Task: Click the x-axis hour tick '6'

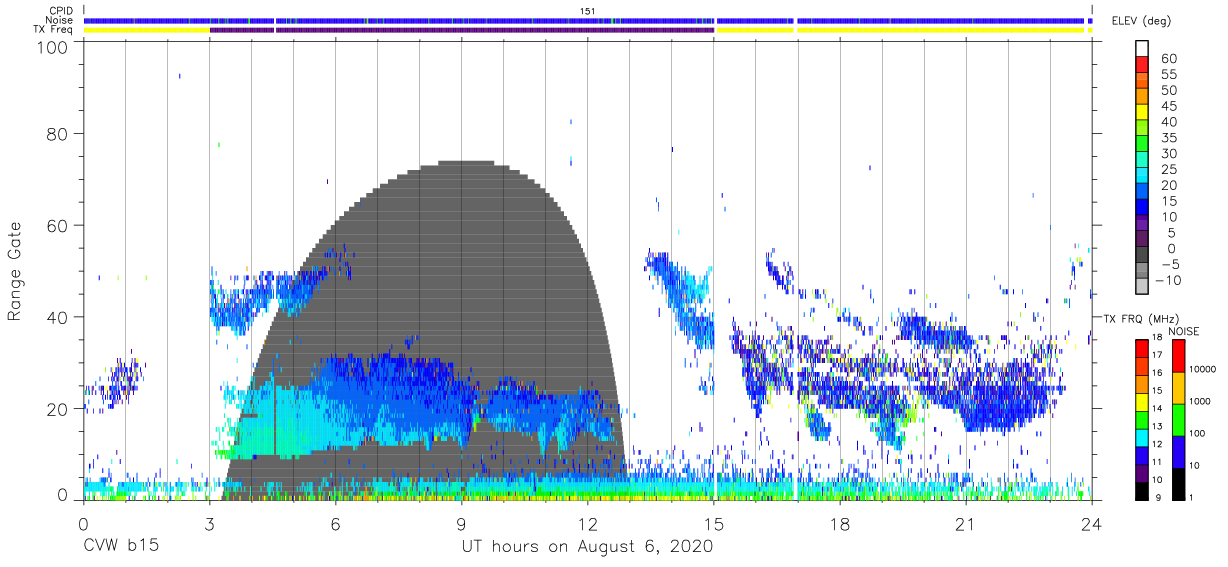Action: click(x=335, y=524)
